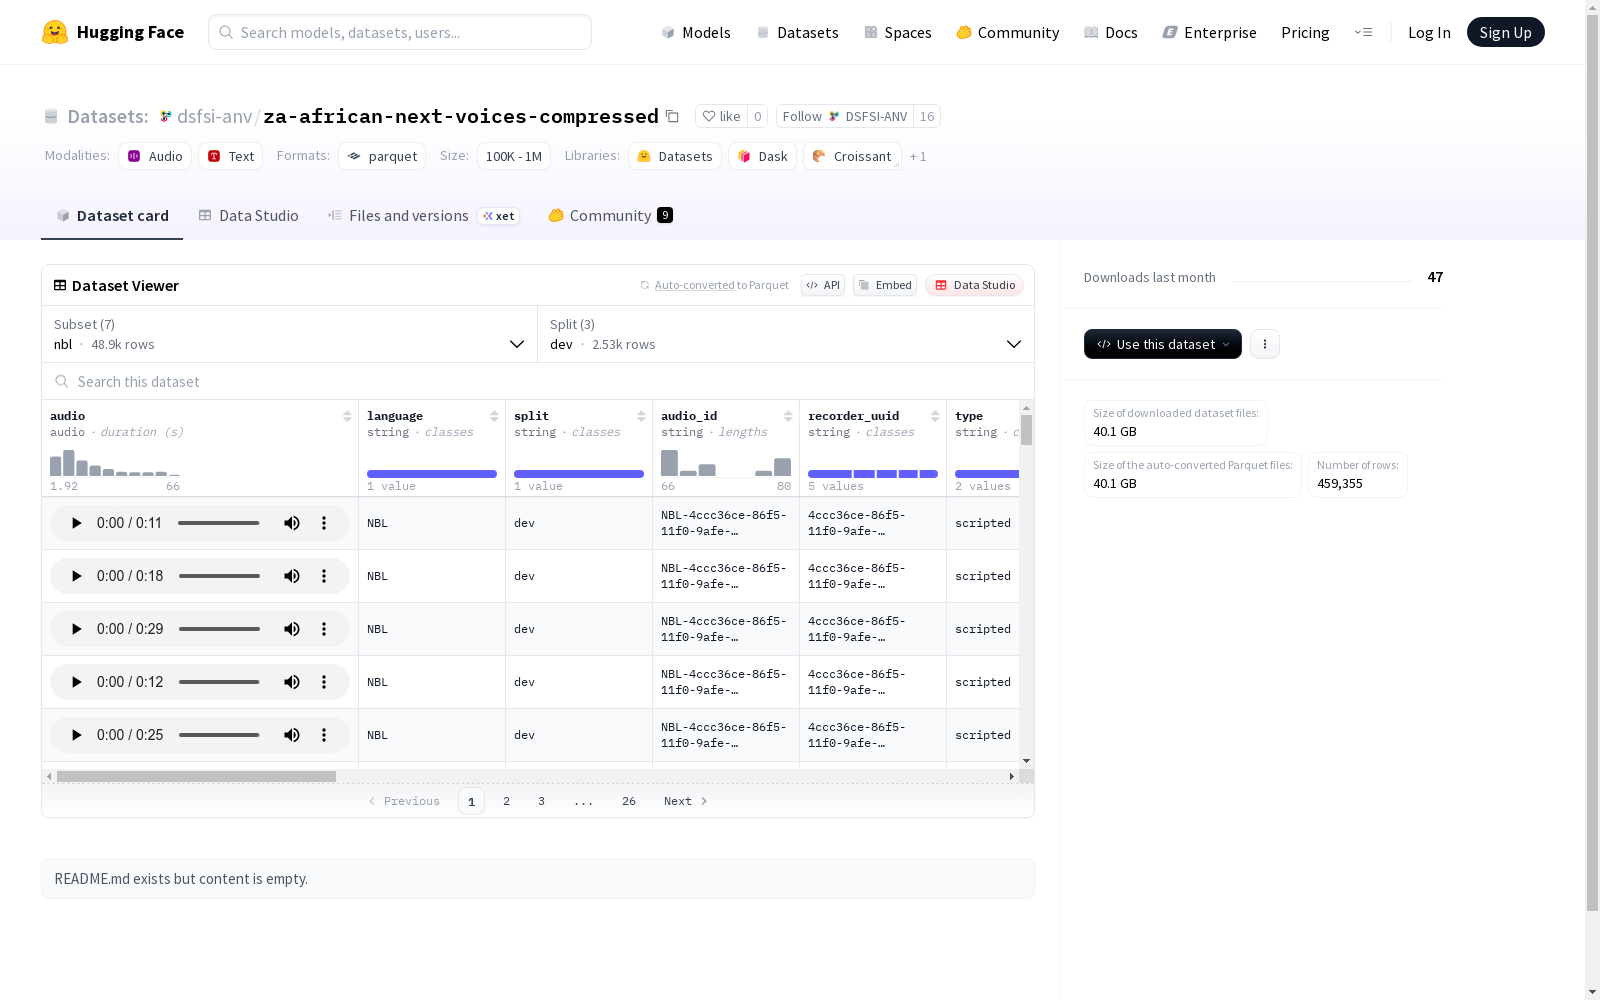This screenshot has width=1600, height=1000.
Task: Mute the 0:29 audio clip
Action: point(292,629)
